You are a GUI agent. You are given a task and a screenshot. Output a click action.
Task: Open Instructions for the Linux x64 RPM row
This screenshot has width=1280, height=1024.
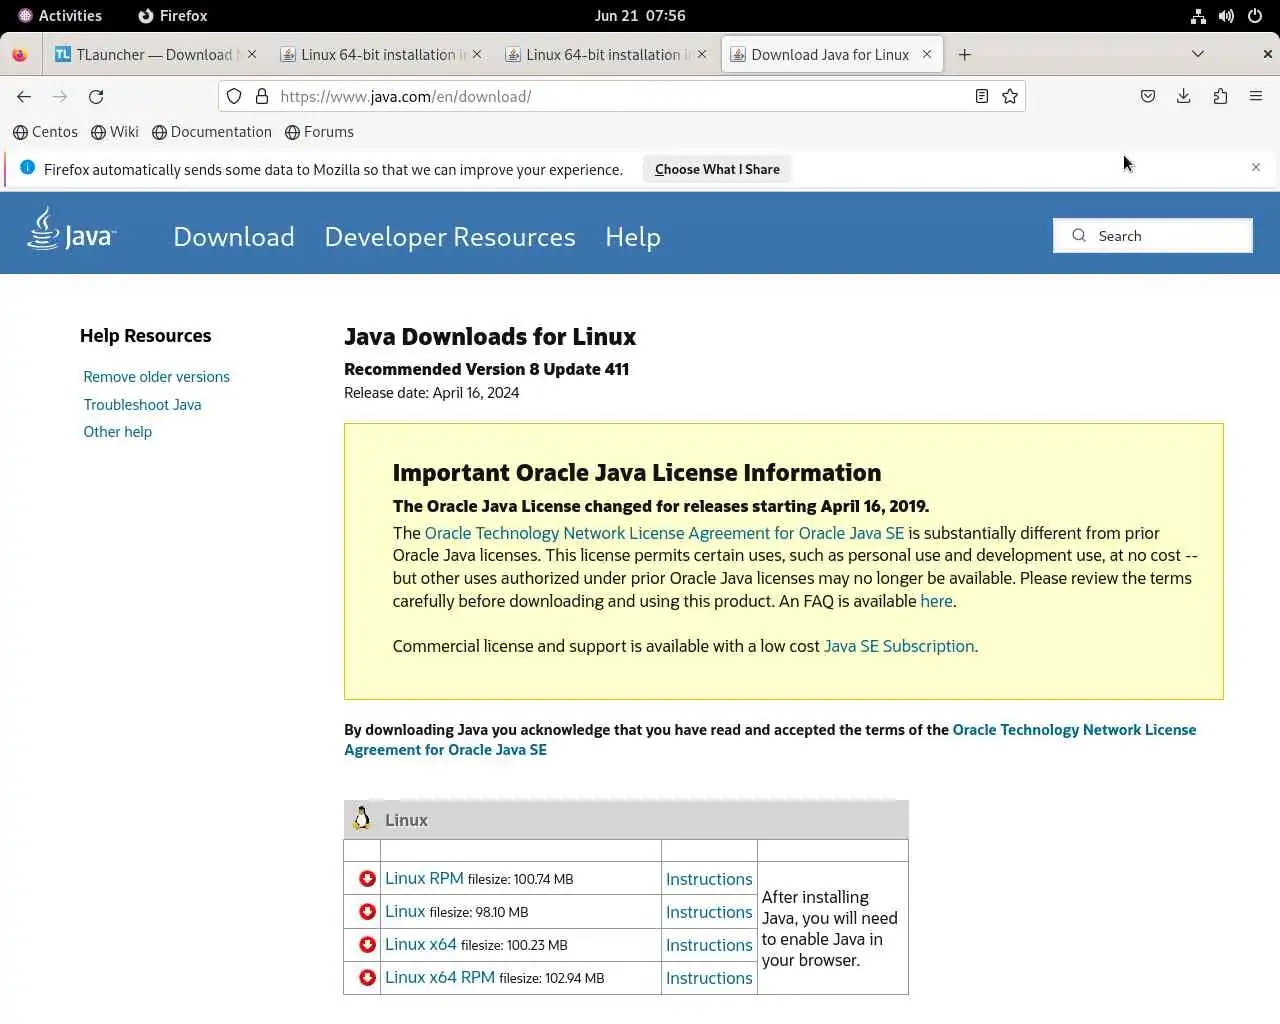(709, 978)
